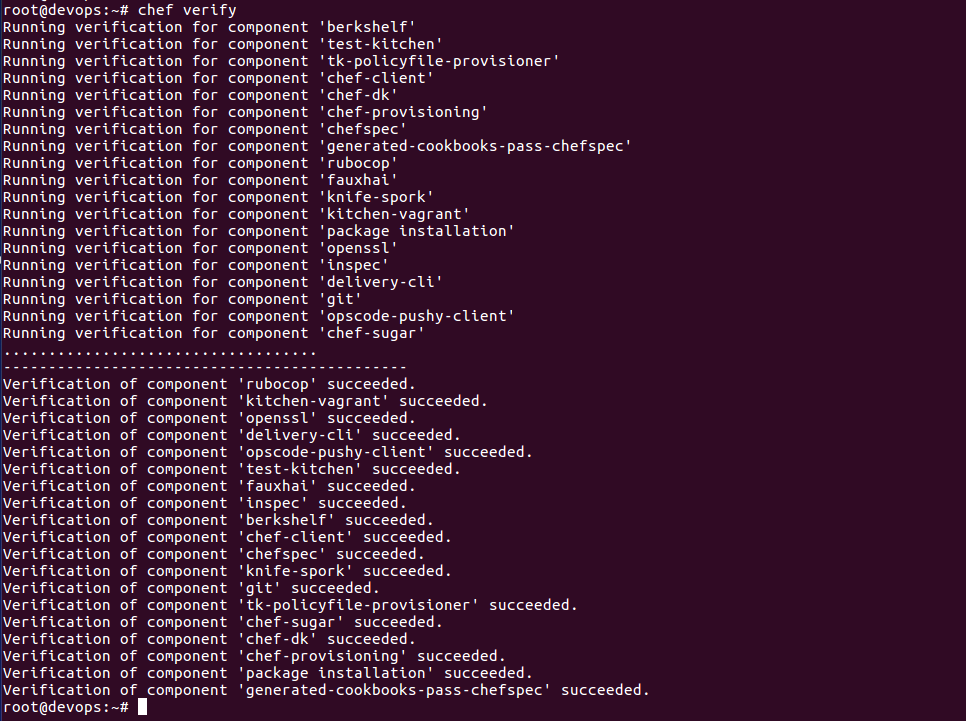Screen dimensions: 966x721
Task: Click the terminal cursor block at the prompt
Action: pyautogui.click(x=142, y=707)
